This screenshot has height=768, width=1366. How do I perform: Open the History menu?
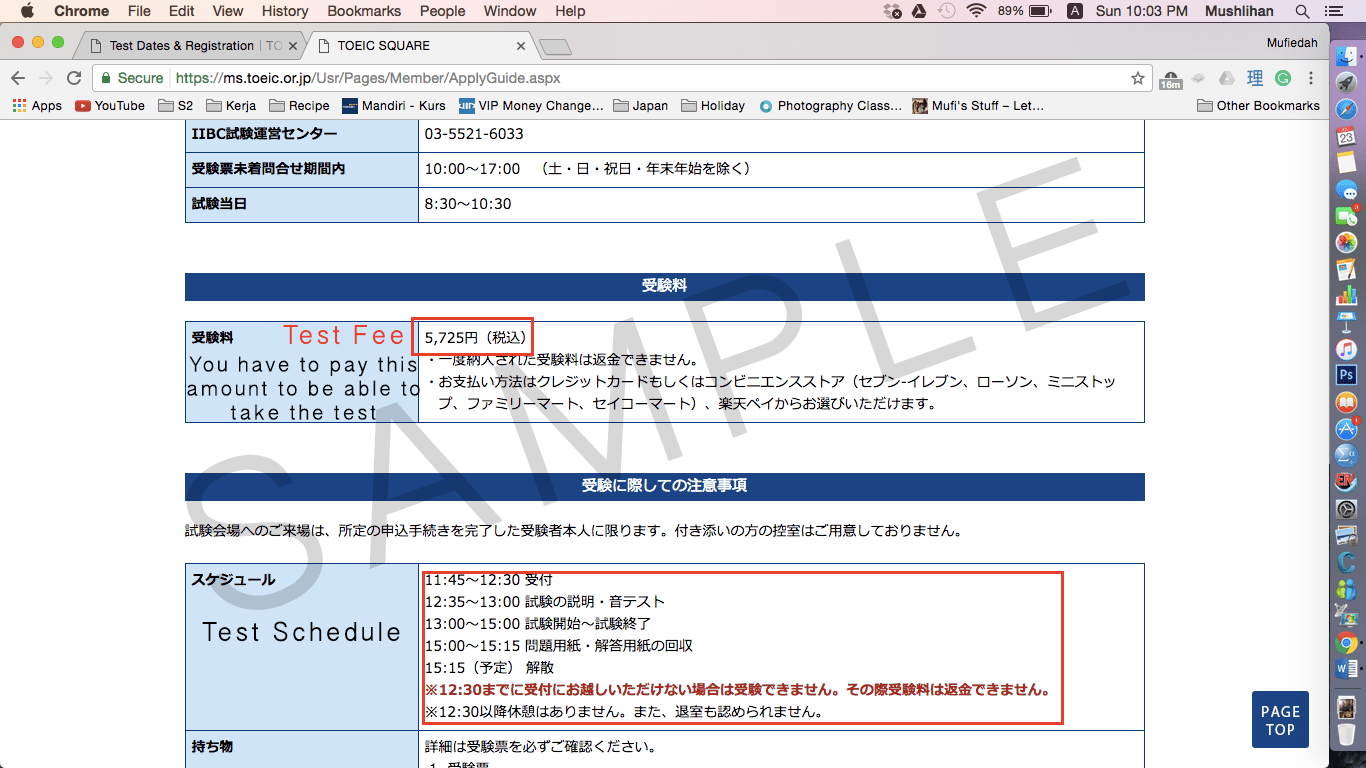(x=285, y=11)
